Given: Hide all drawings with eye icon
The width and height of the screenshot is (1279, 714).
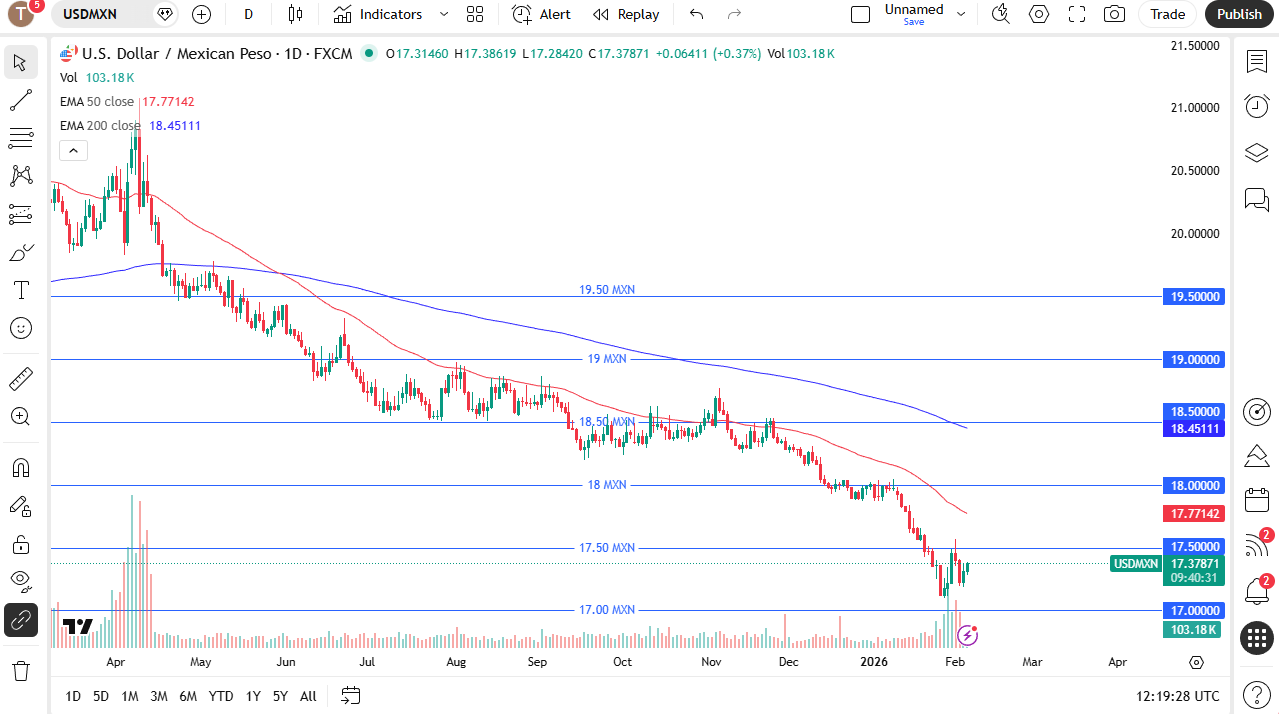Looking at the screenshot, I should click(20, 582).
